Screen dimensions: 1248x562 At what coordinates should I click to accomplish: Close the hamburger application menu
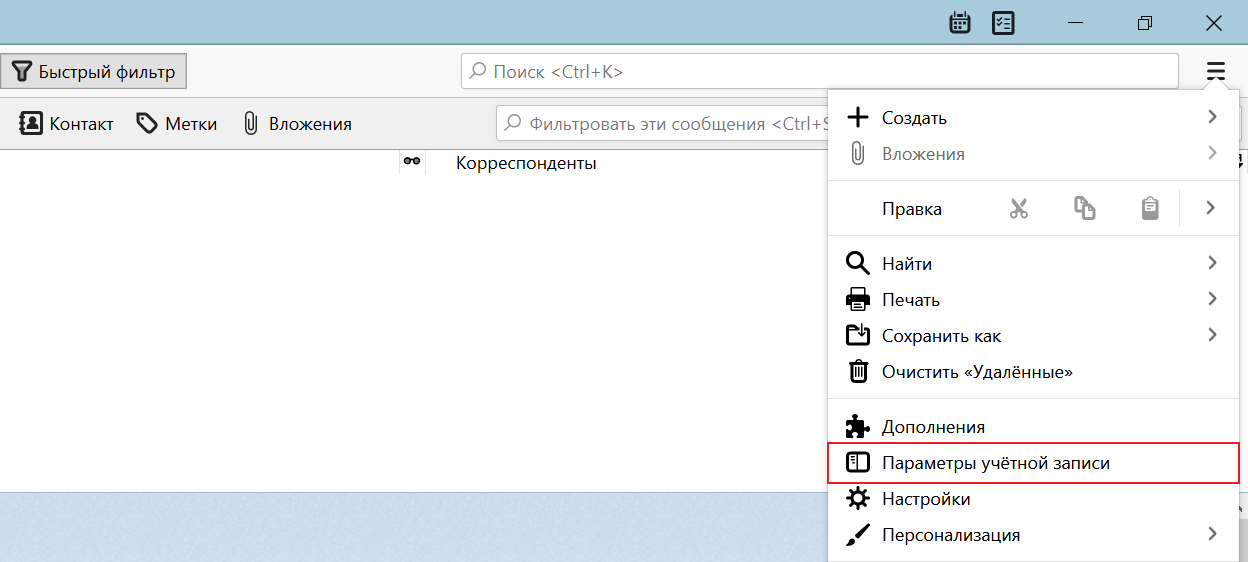(x=1215, y=71)
